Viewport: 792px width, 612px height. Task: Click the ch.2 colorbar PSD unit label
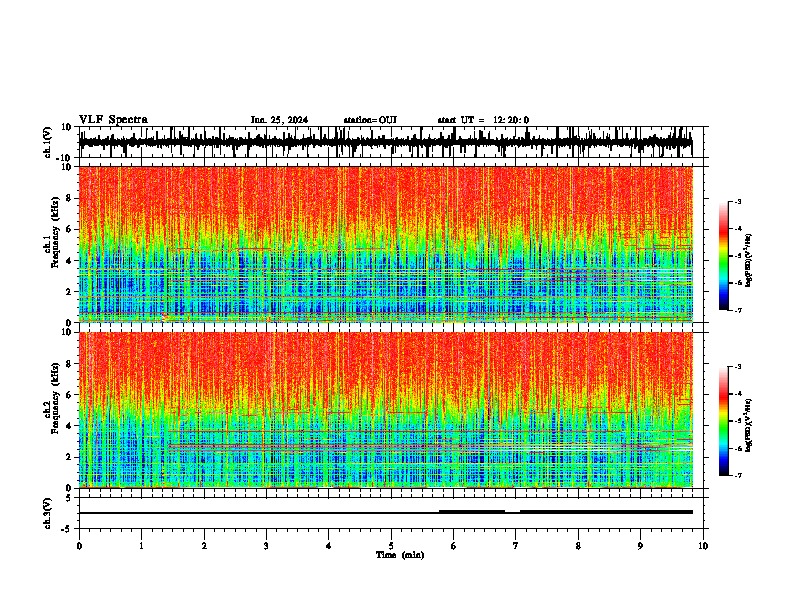click(749, 425)
